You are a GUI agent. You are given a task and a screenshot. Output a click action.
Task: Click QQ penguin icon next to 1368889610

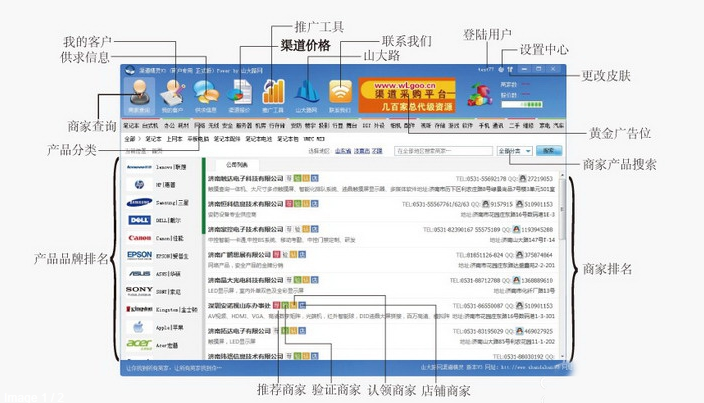tap(516, 280)
